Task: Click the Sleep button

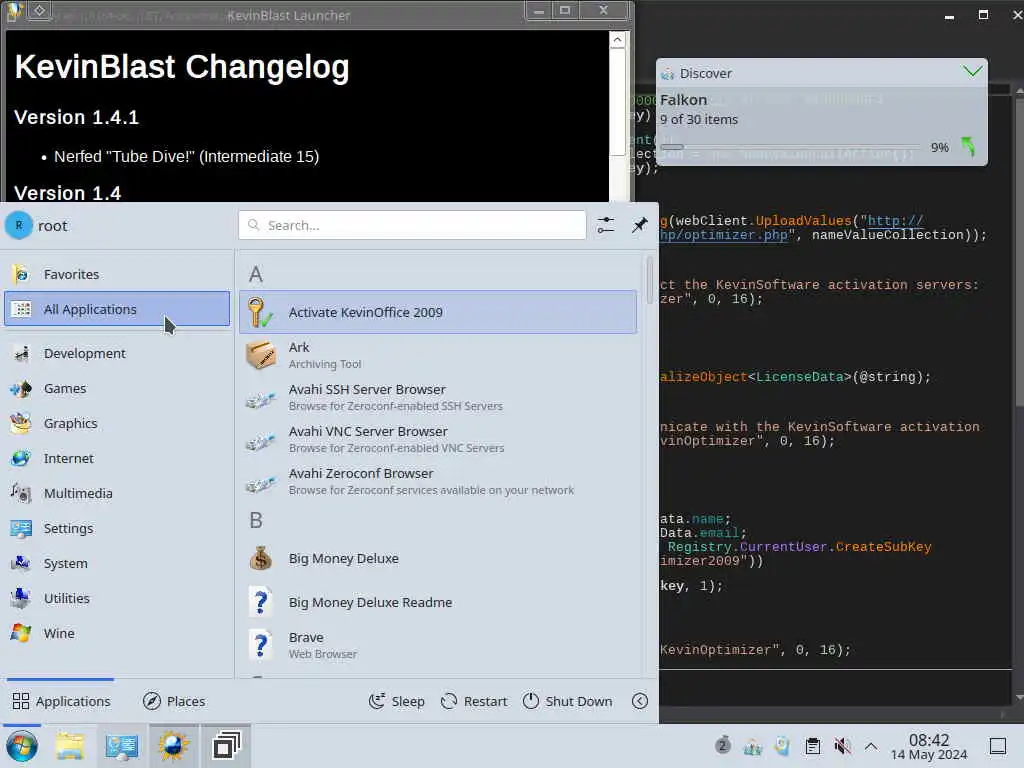Action: pos(396,701)
